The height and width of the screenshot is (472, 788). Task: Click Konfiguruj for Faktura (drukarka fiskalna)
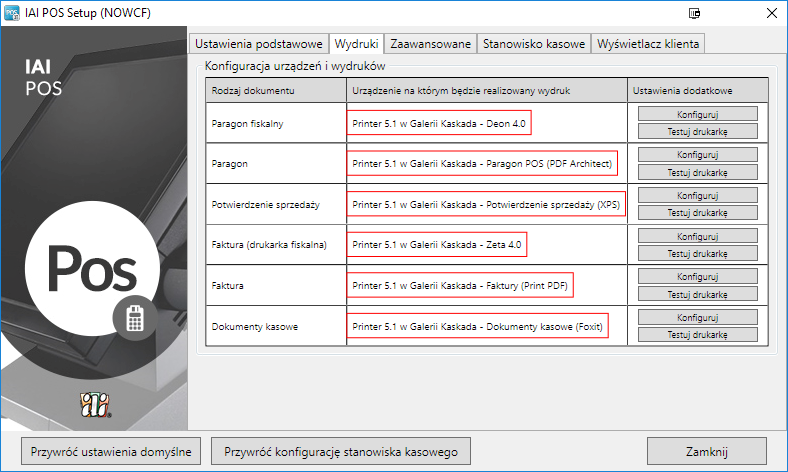pyautogui.click(x=698, y=236)
